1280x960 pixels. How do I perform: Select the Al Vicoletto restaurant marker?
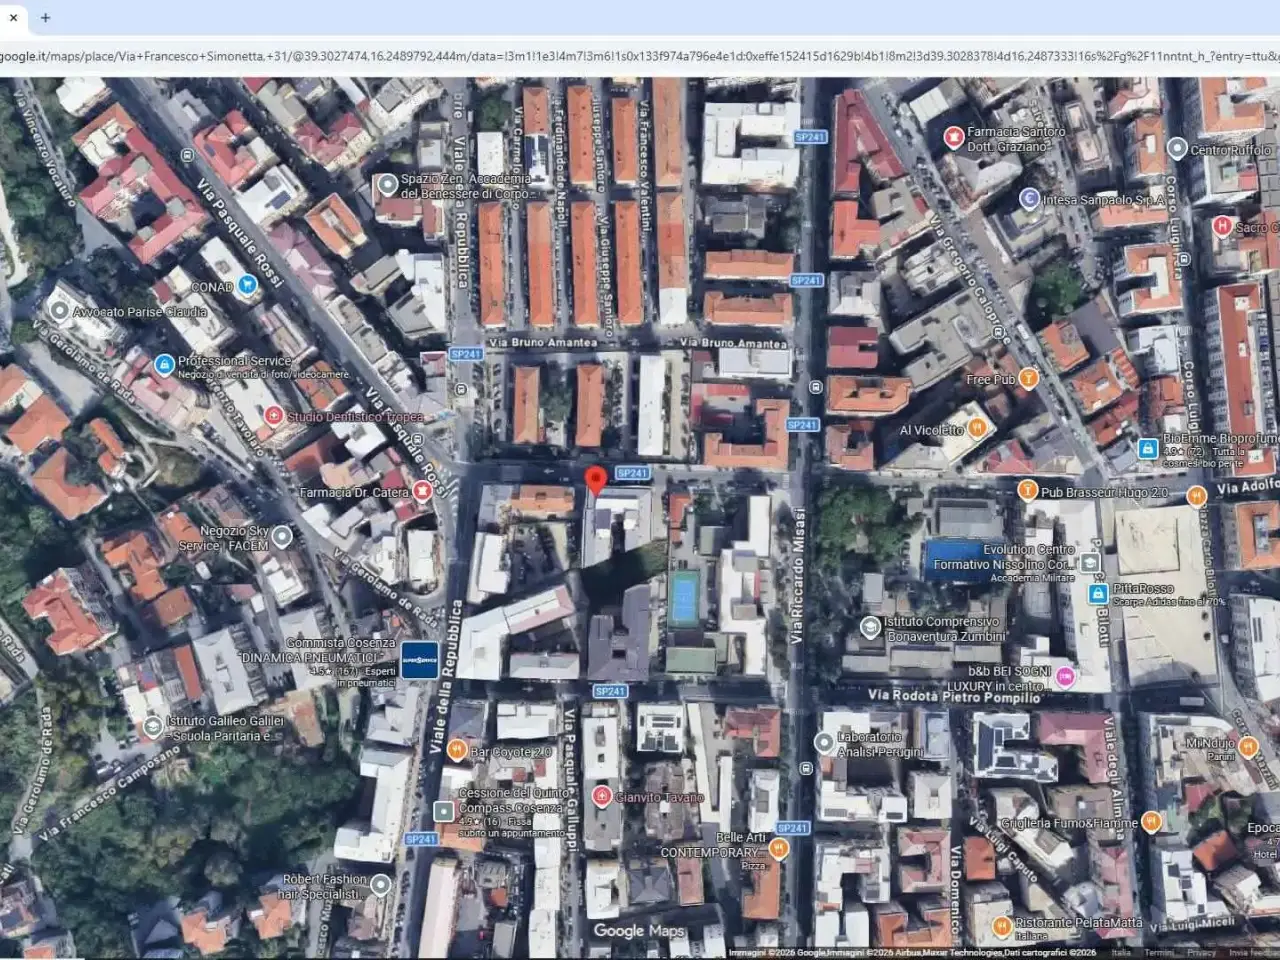click(x=978, y=428)
